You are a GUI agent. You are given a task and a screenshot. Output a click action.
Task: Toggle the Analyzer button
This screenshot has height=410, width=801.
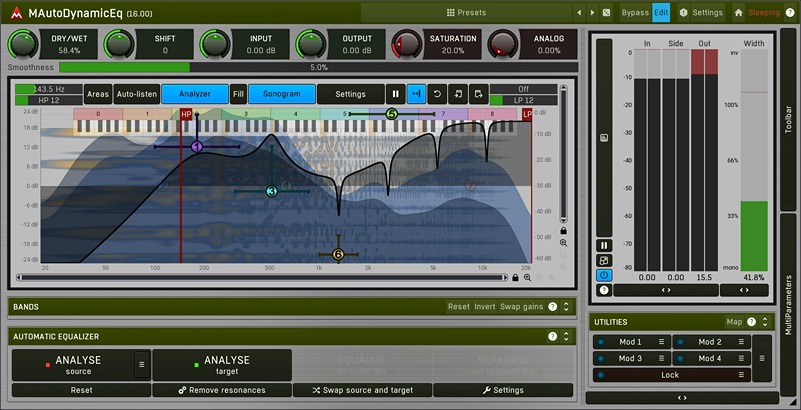pos(195,94)
